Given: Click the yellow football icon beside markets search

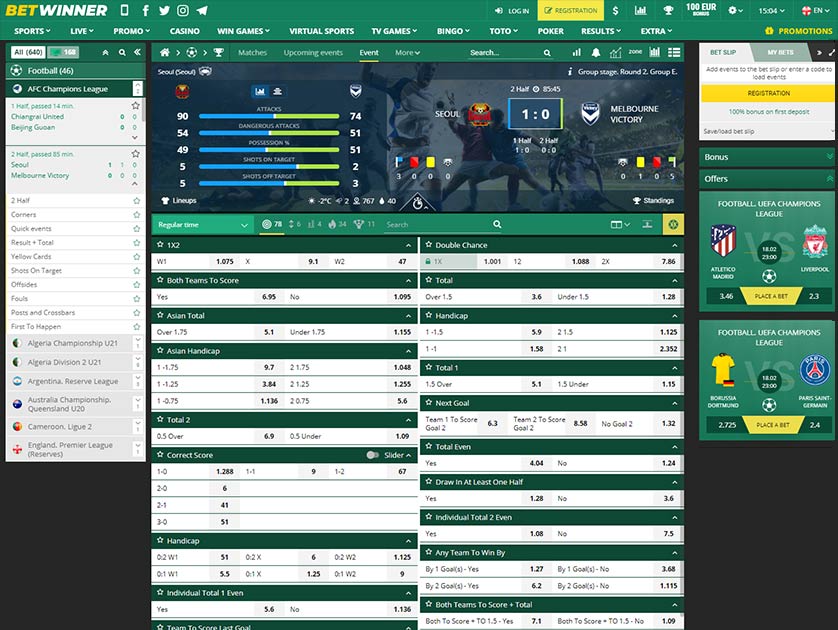Looking at the screenshot, I should click(673, 224).
